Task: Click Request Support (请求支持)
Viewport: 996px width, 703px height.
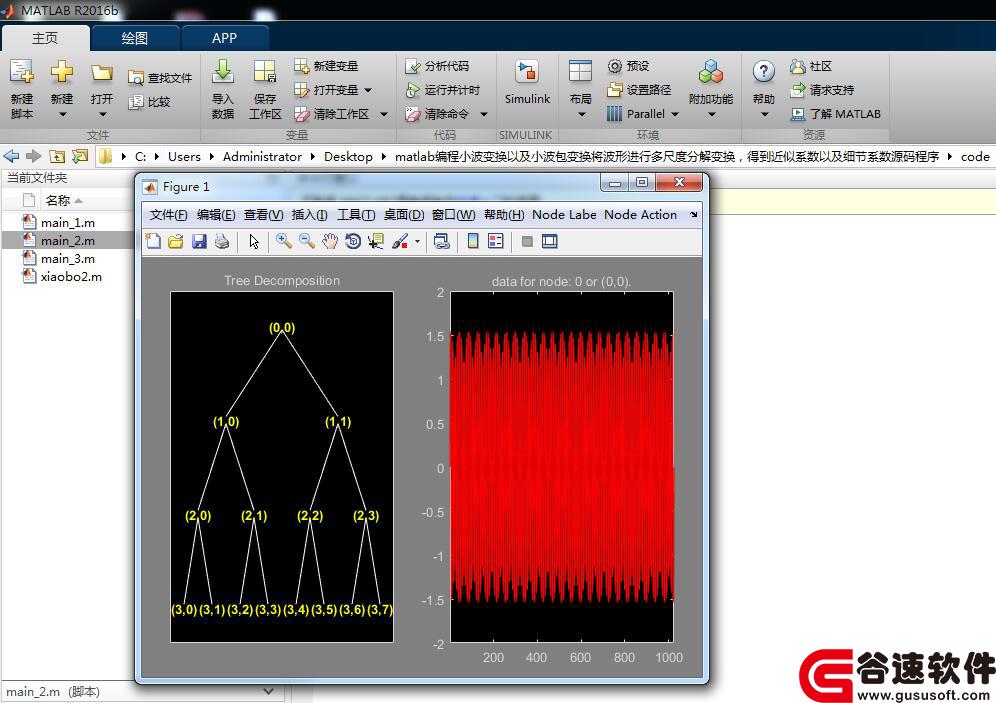Action: point(822,90)
